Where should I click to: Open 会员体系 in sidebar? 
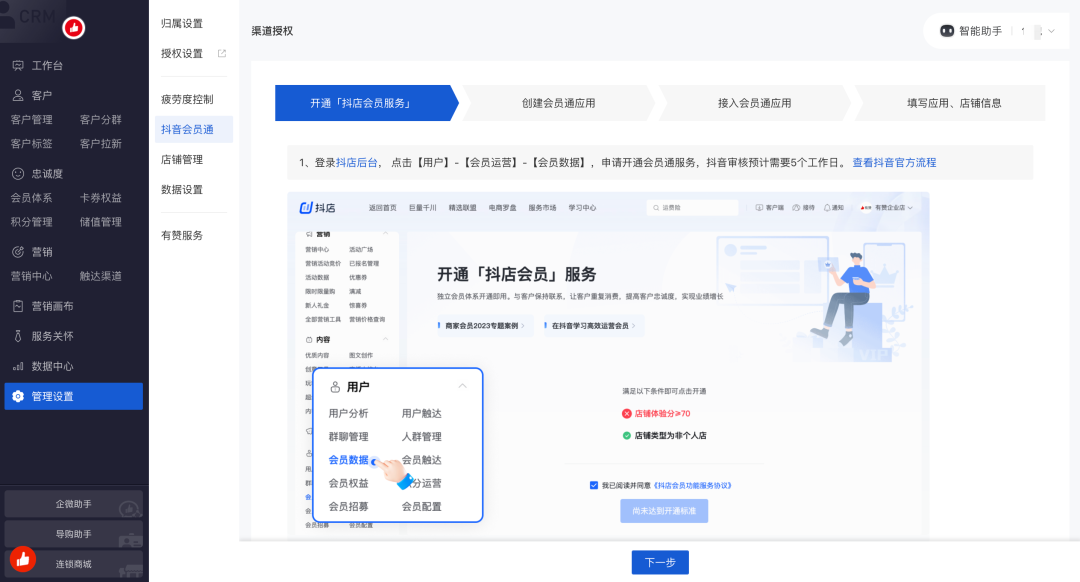(32, 198)
